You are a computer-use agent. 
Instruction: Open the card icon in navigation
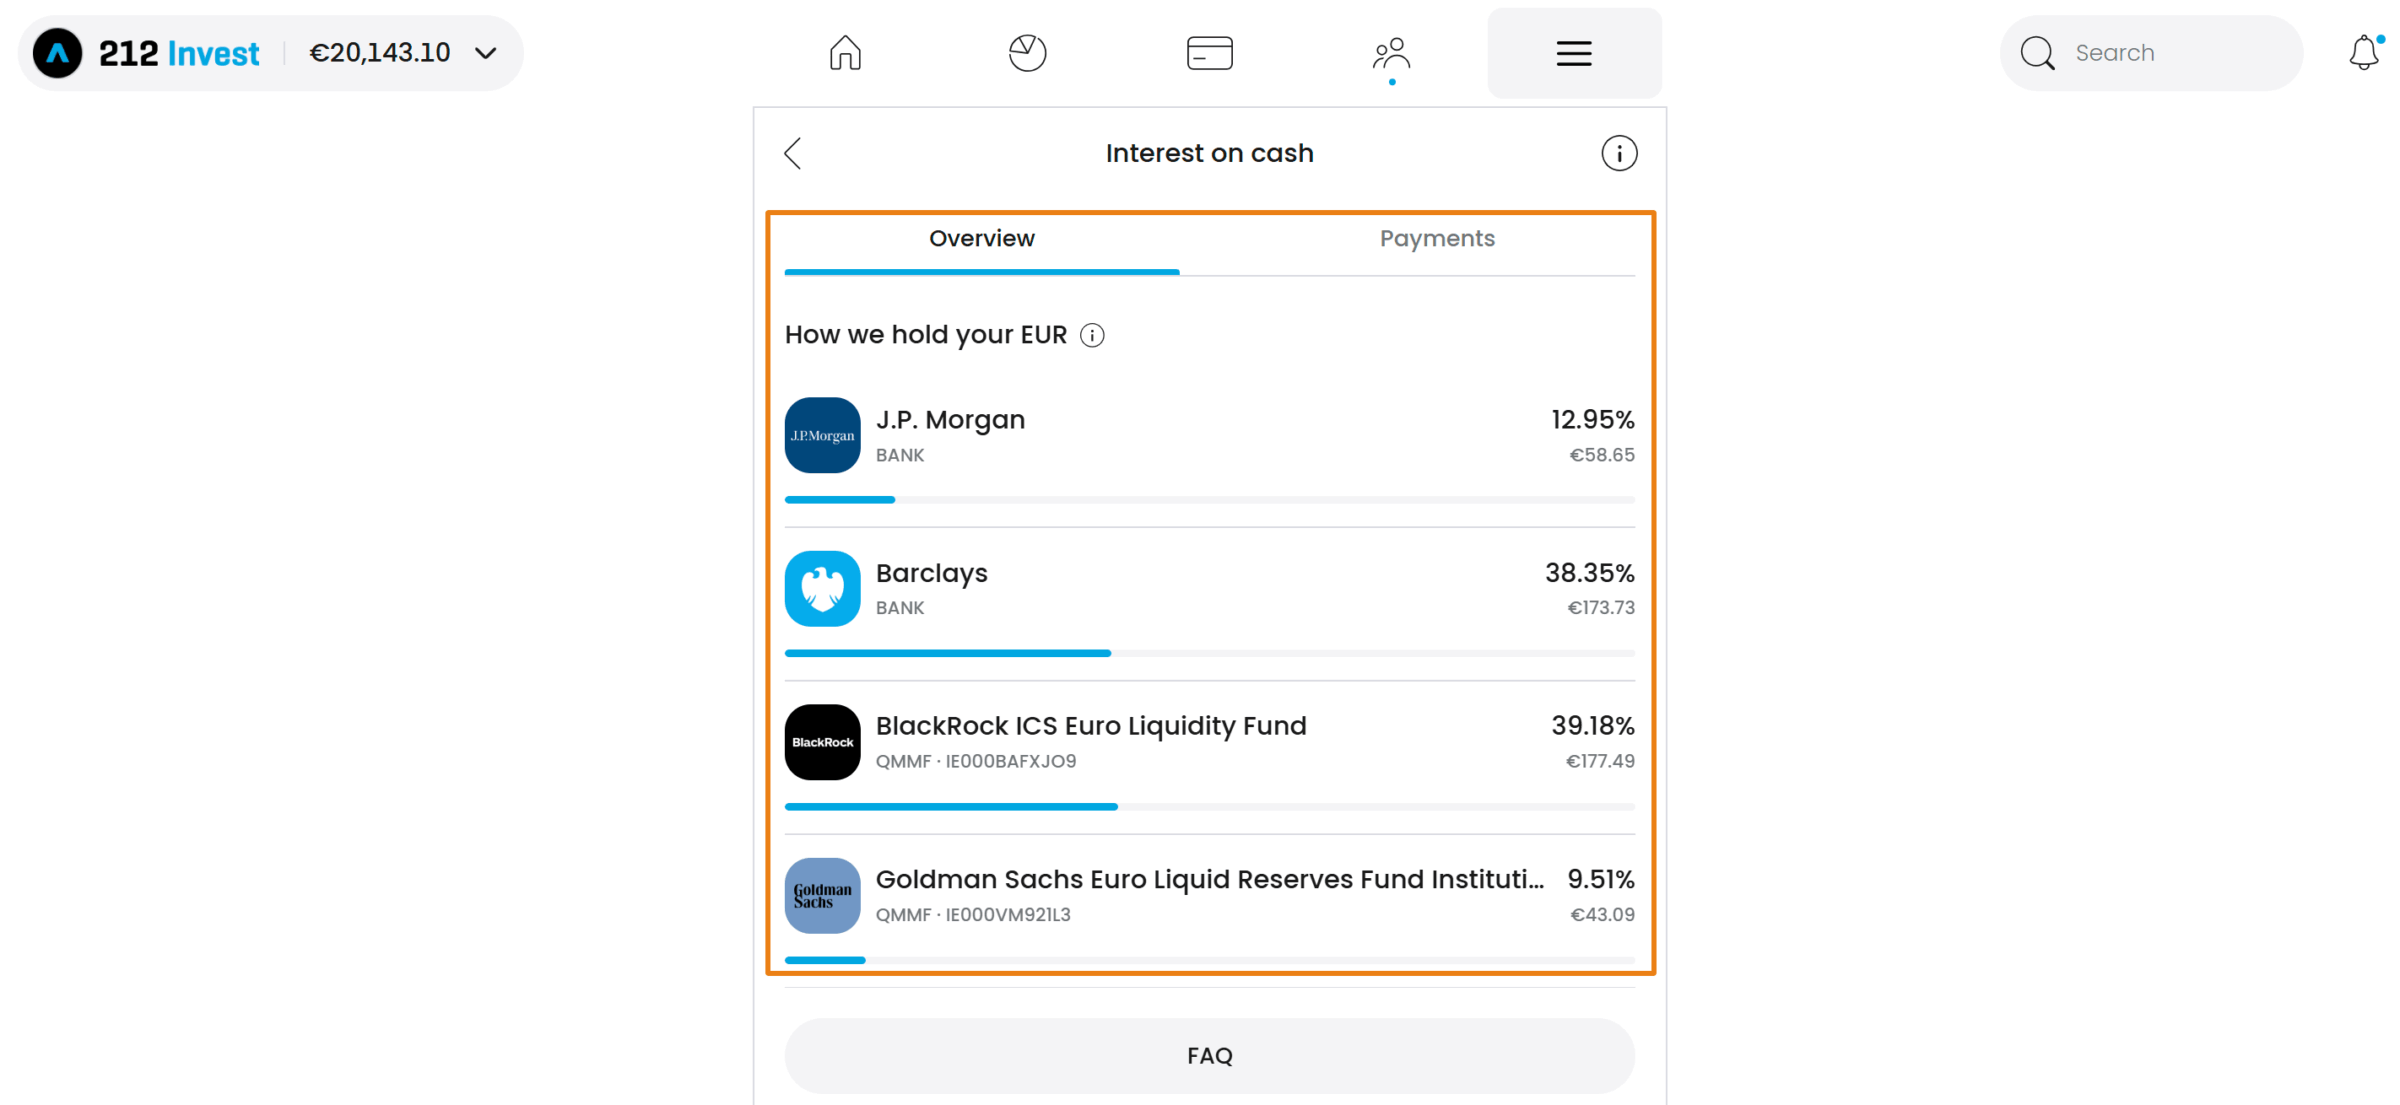click(x=1209, y=53)
